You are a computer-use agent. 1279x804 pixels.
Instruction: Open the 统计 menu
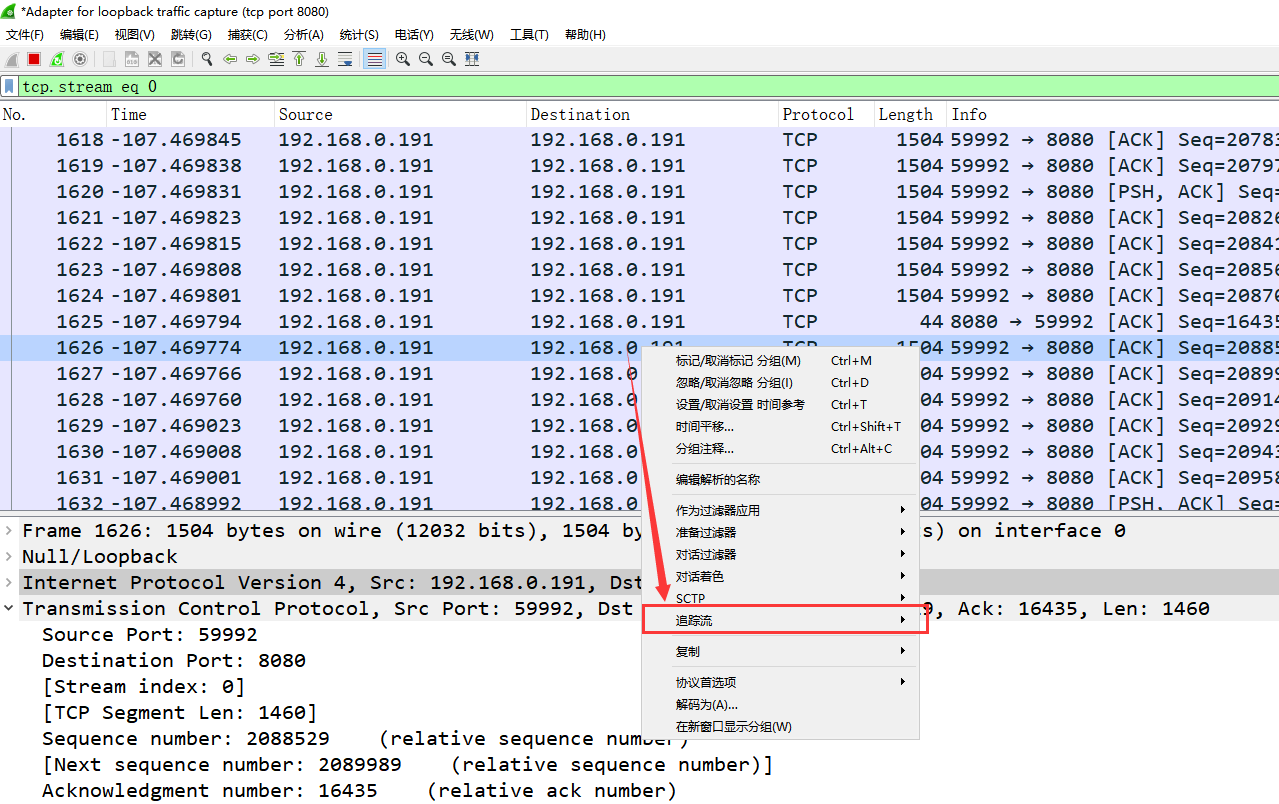pyautogui.click(x=360, y=34)
